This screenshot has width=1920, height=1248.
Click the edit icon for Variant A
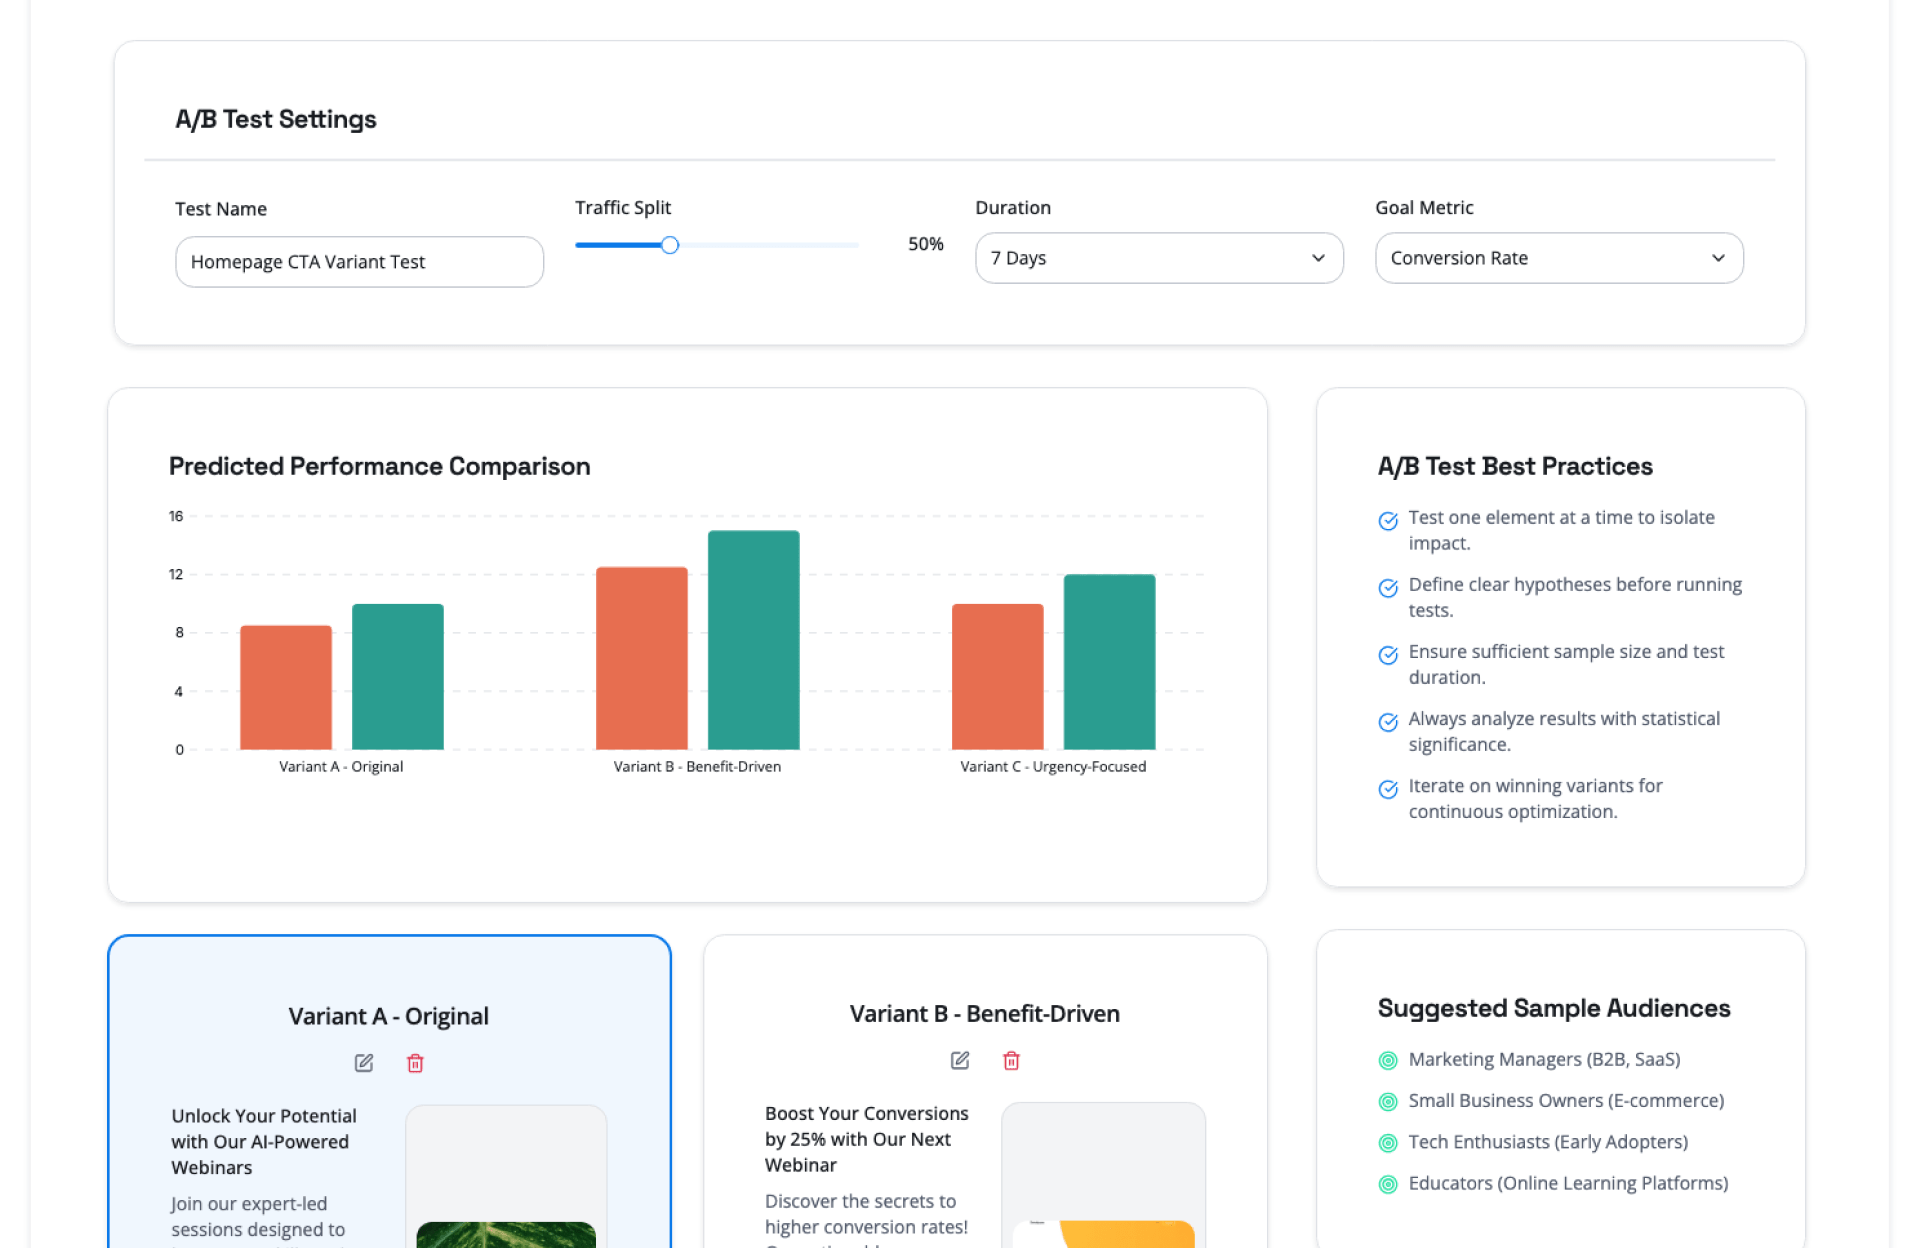364,1063
